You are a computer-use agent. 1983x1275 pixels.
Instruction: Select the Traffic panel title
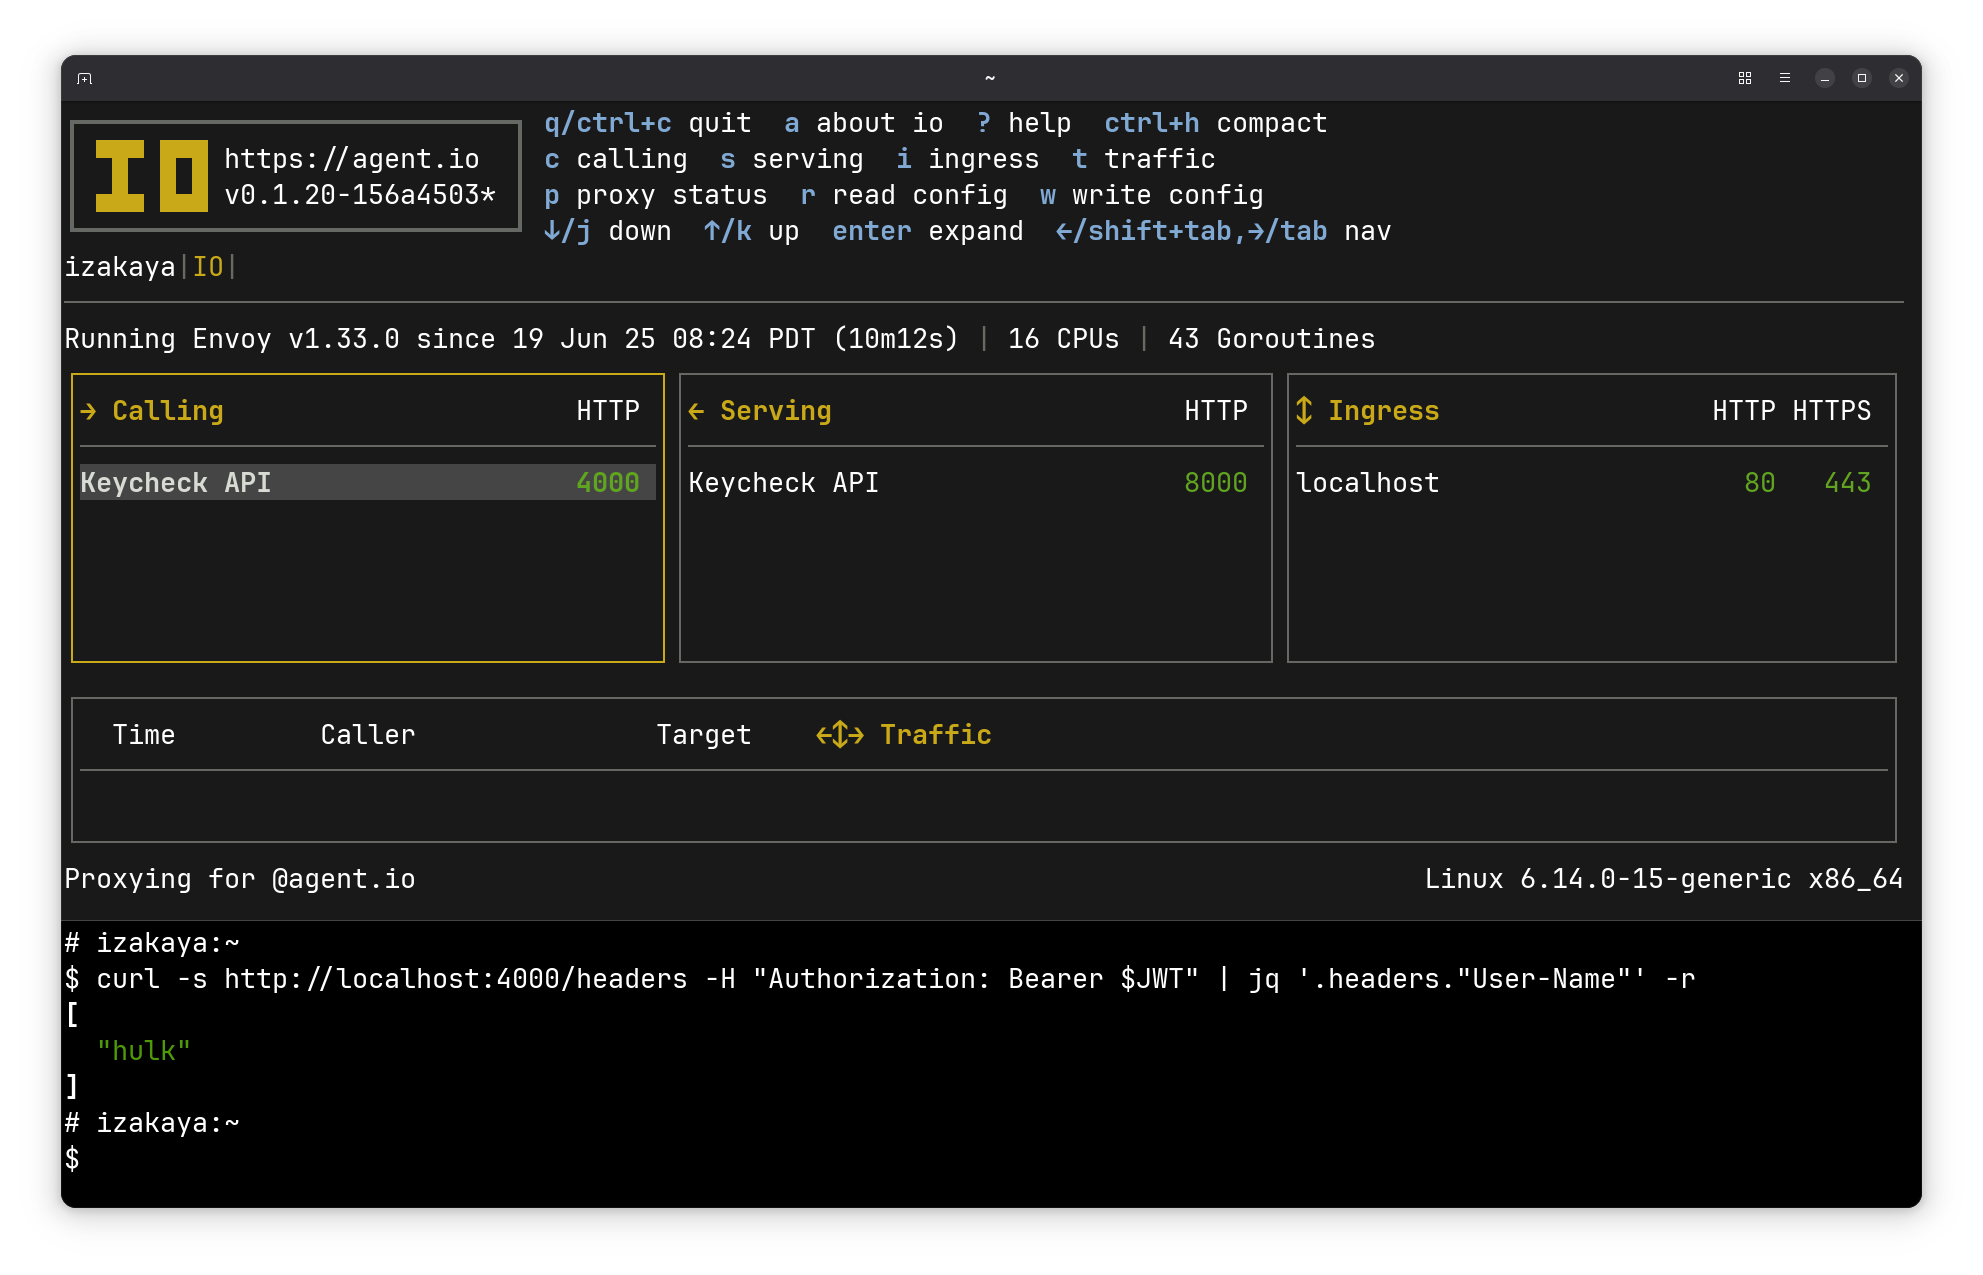(936, 735)
